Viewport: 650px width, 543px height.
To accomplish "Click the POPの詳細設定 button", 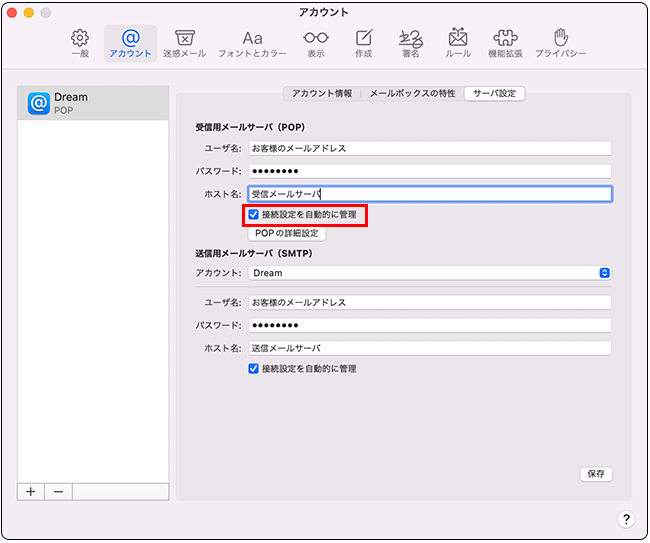I will coord(286,233).
